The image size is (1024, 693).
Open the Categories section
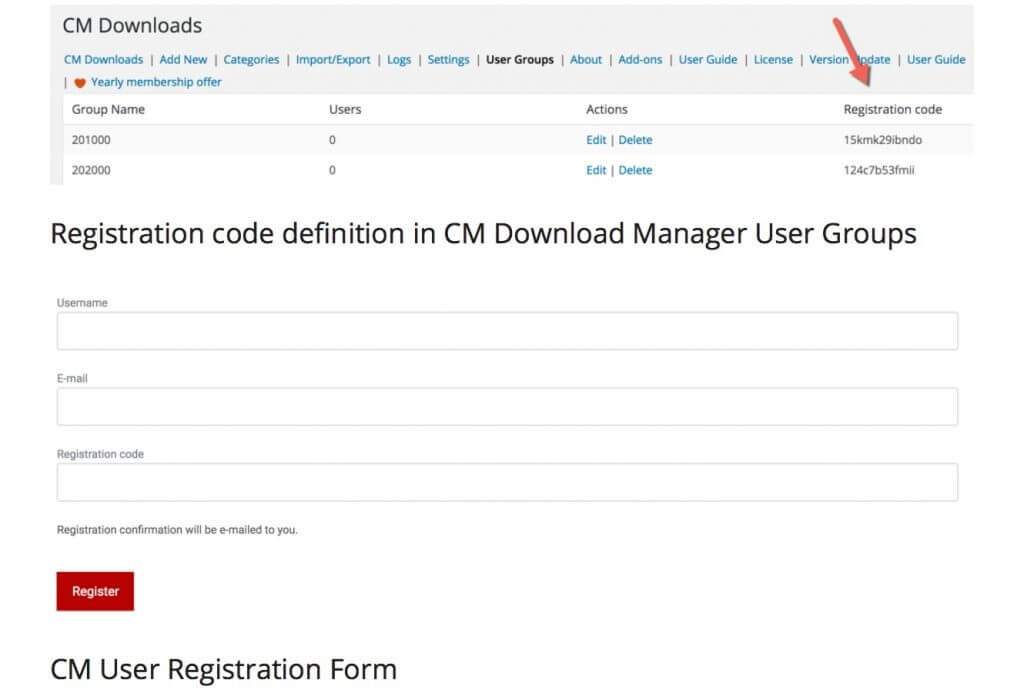pyautogui.click(x=251, y=60)
